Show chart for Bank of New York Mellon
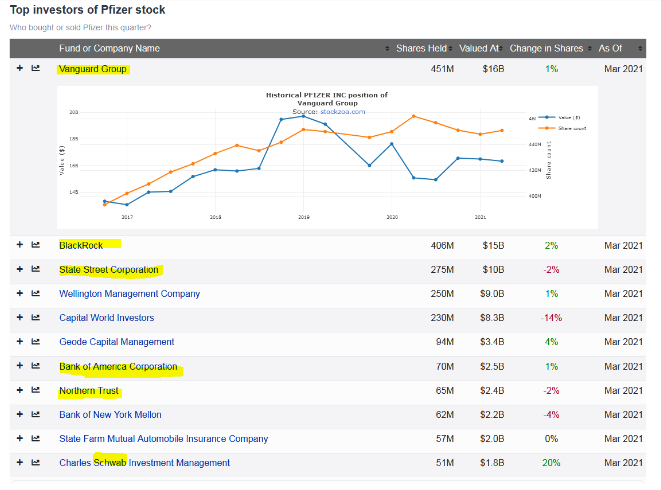Viewport: 661px width, 490px height. [x=35, y=414]
